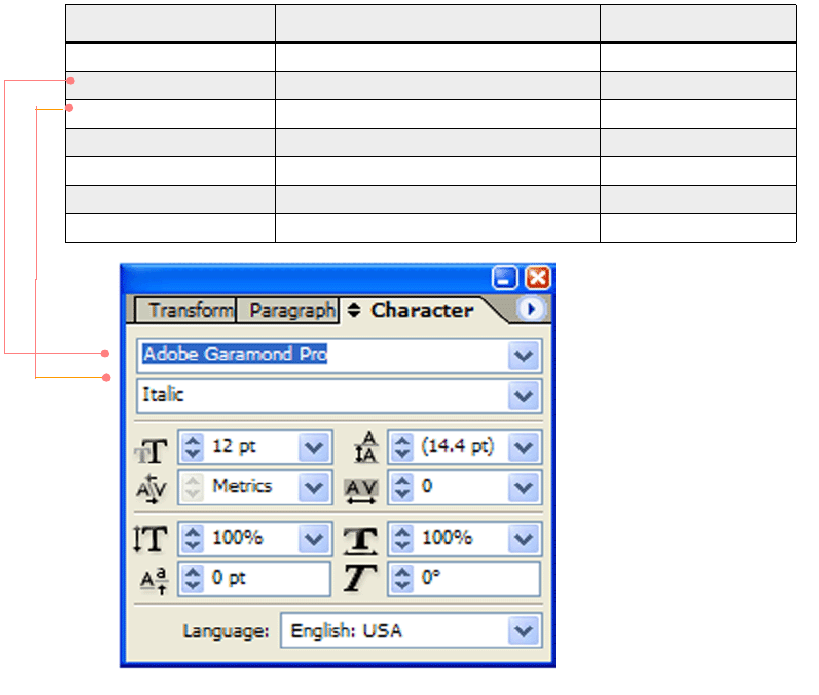The image size is (819, 695).
Task: Switch to the Transform tab
Action: pos(190,310)
